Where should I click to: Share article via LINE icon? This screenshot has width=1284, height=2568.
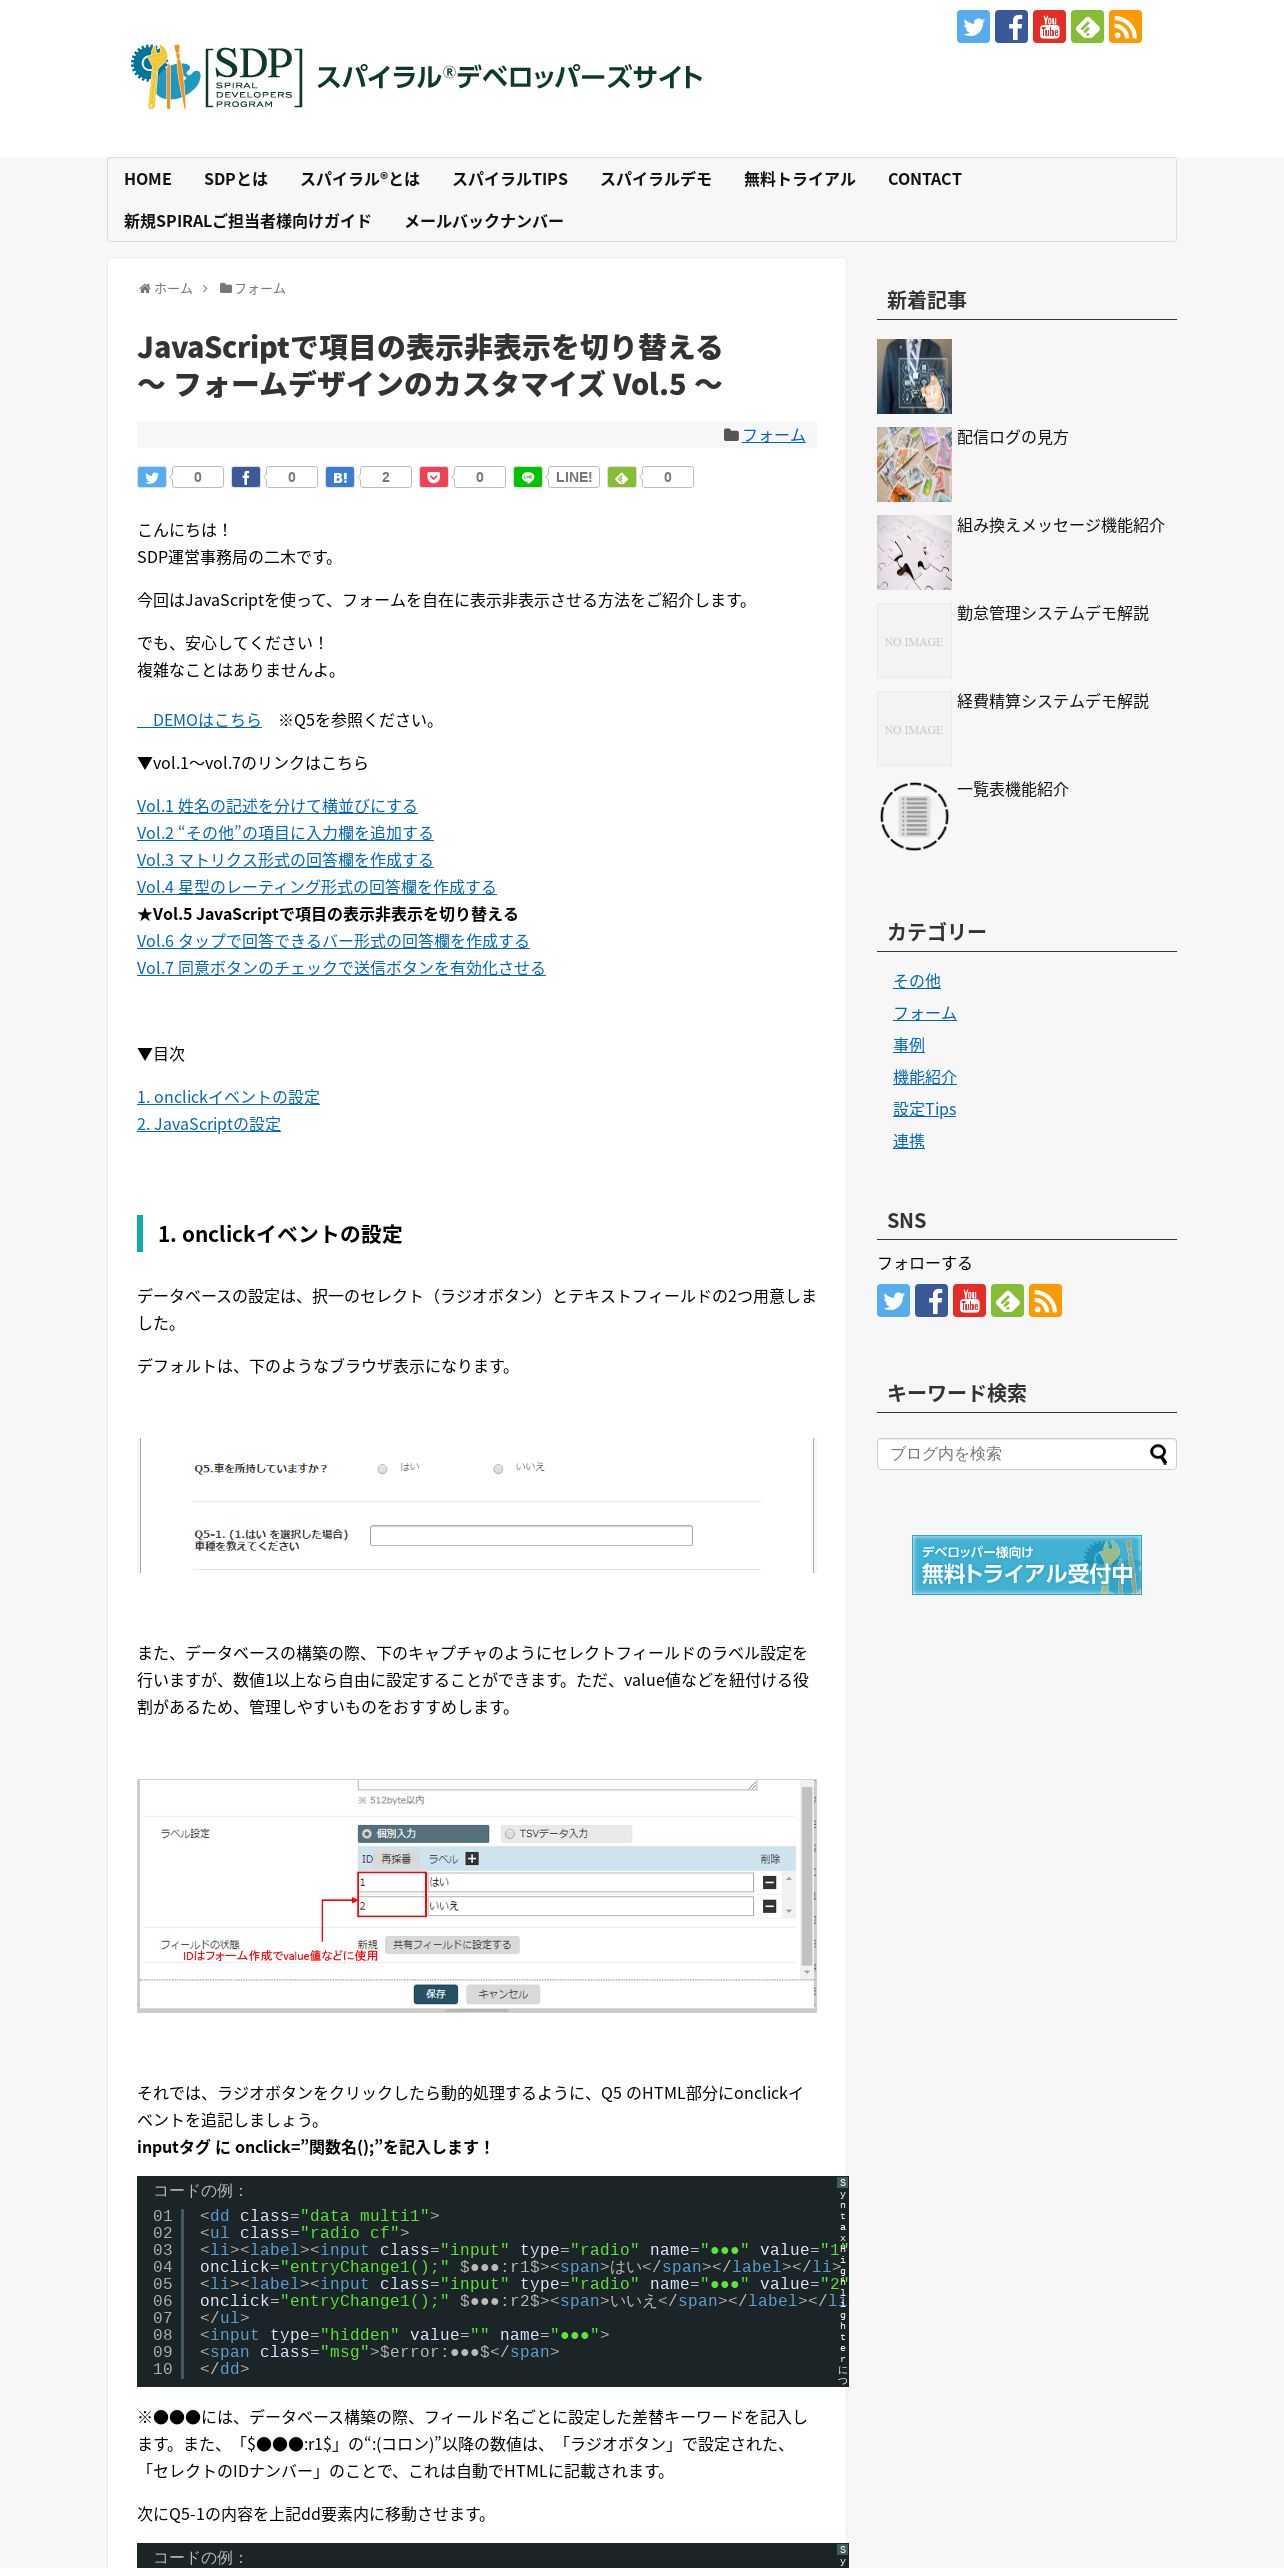(528, 477)
